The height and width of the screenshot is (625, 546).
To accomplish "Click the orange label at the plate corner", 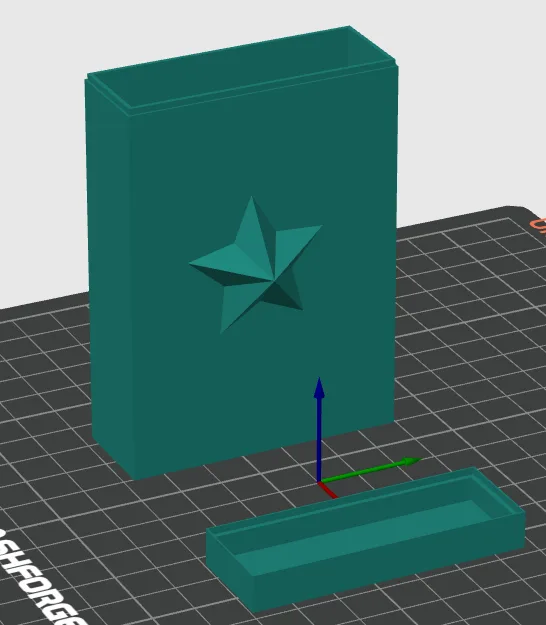I will point(539,225).
